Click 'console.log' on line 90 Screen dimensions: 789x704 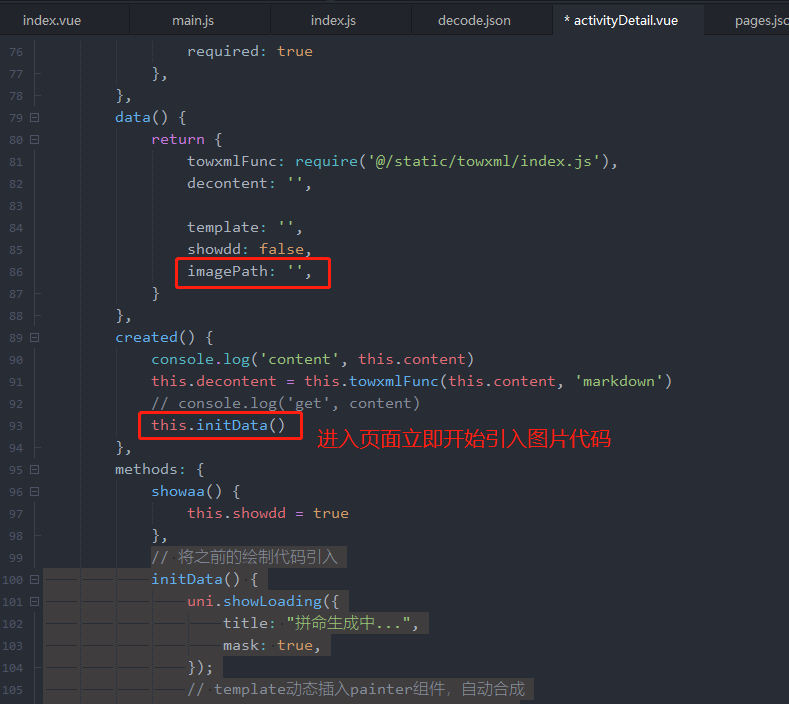point(200,359)
